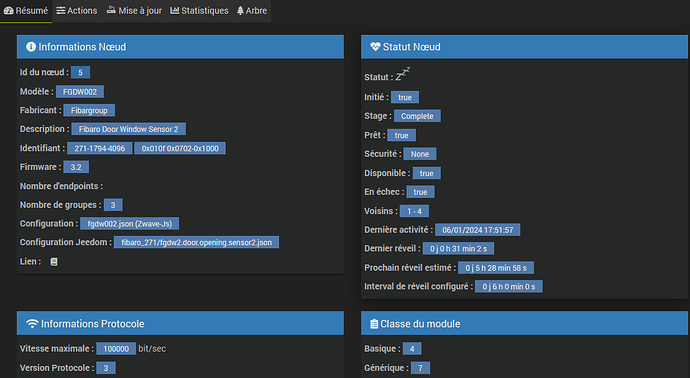Click the dashboard gauge icon on Résumé tab
The image size is (690, 378).
[x=8, y=11]
